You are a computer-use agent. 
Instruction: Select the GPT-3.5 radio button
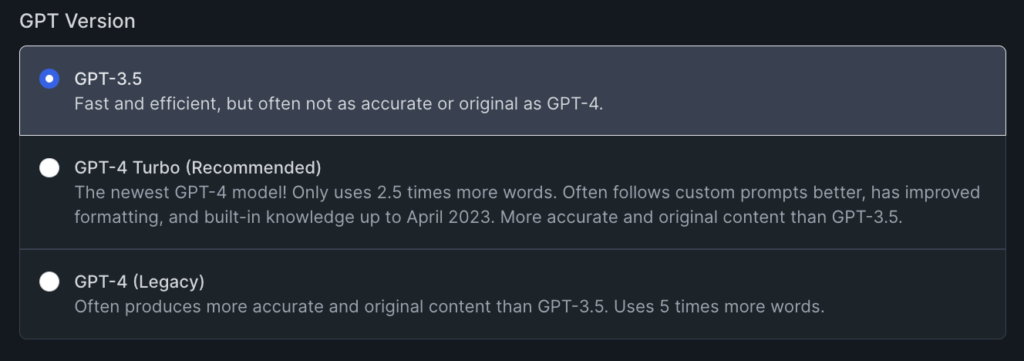(x=49, y=79)
